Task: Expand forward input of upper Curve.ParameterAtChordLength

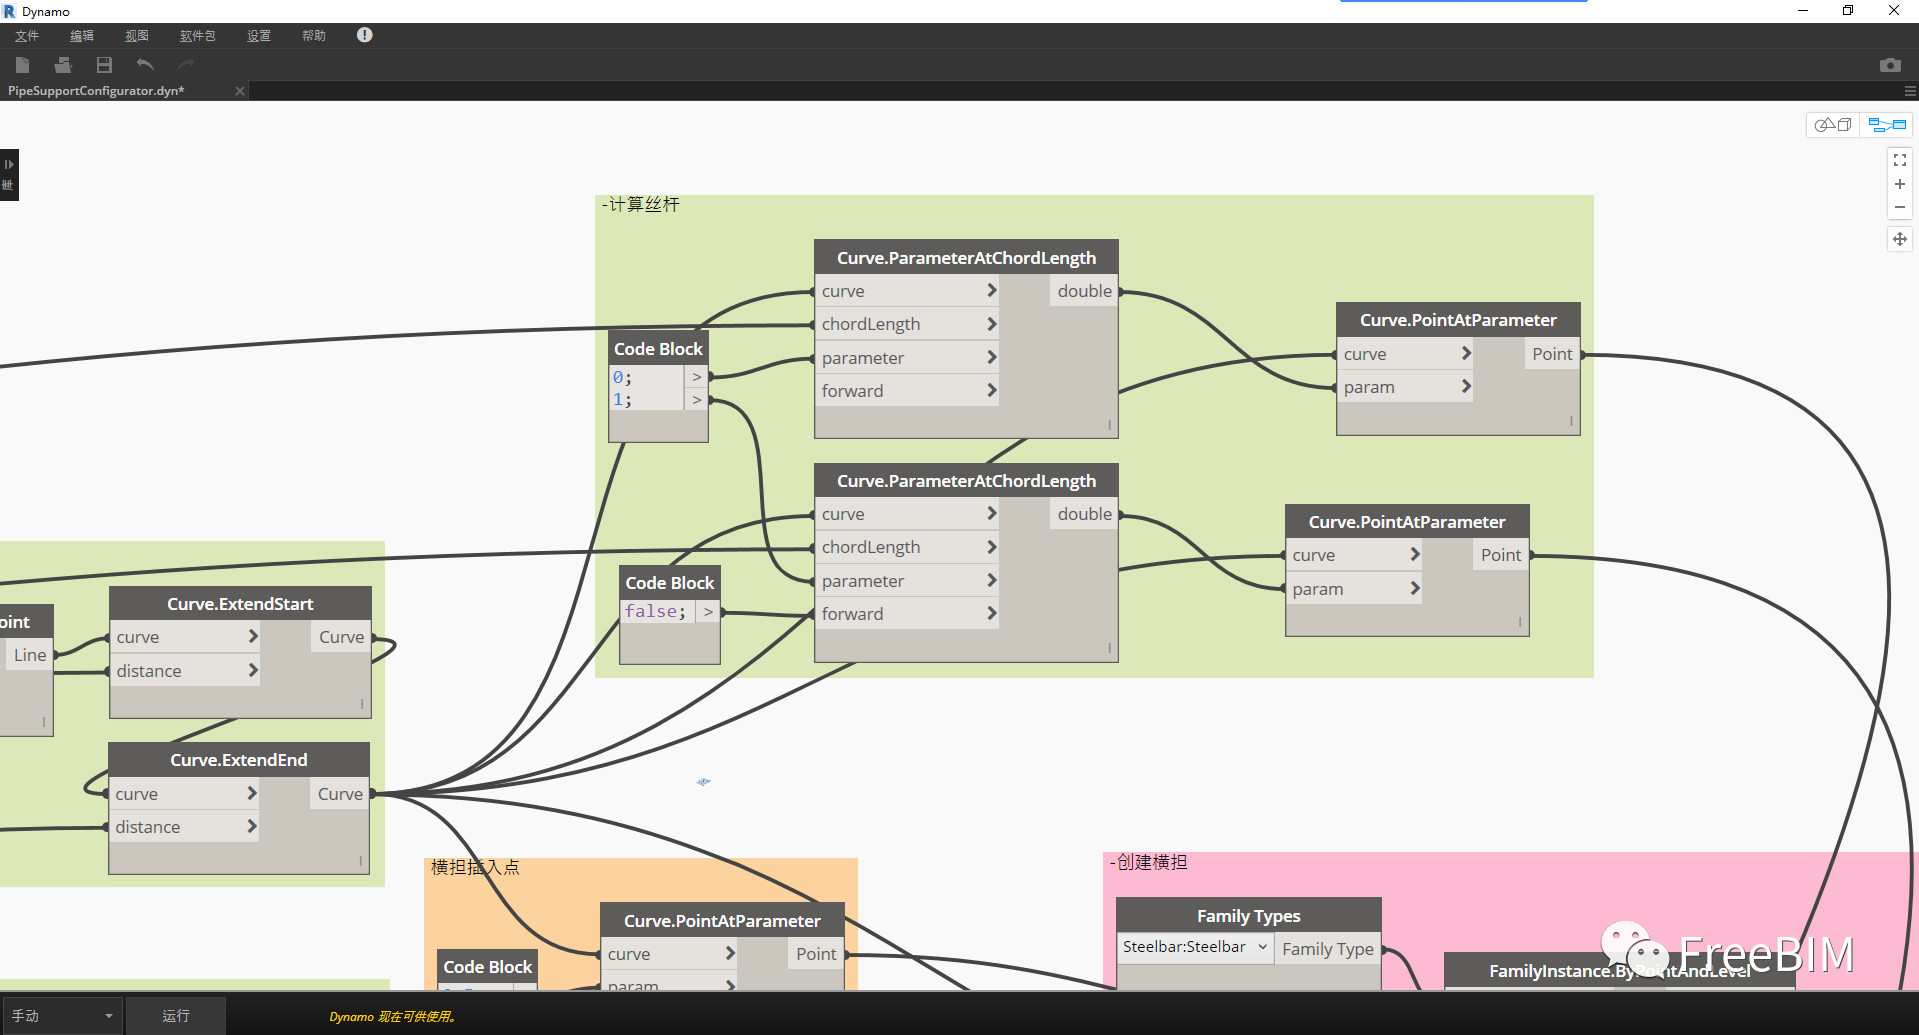Action: pyautogui.click(x=991, y=390)
